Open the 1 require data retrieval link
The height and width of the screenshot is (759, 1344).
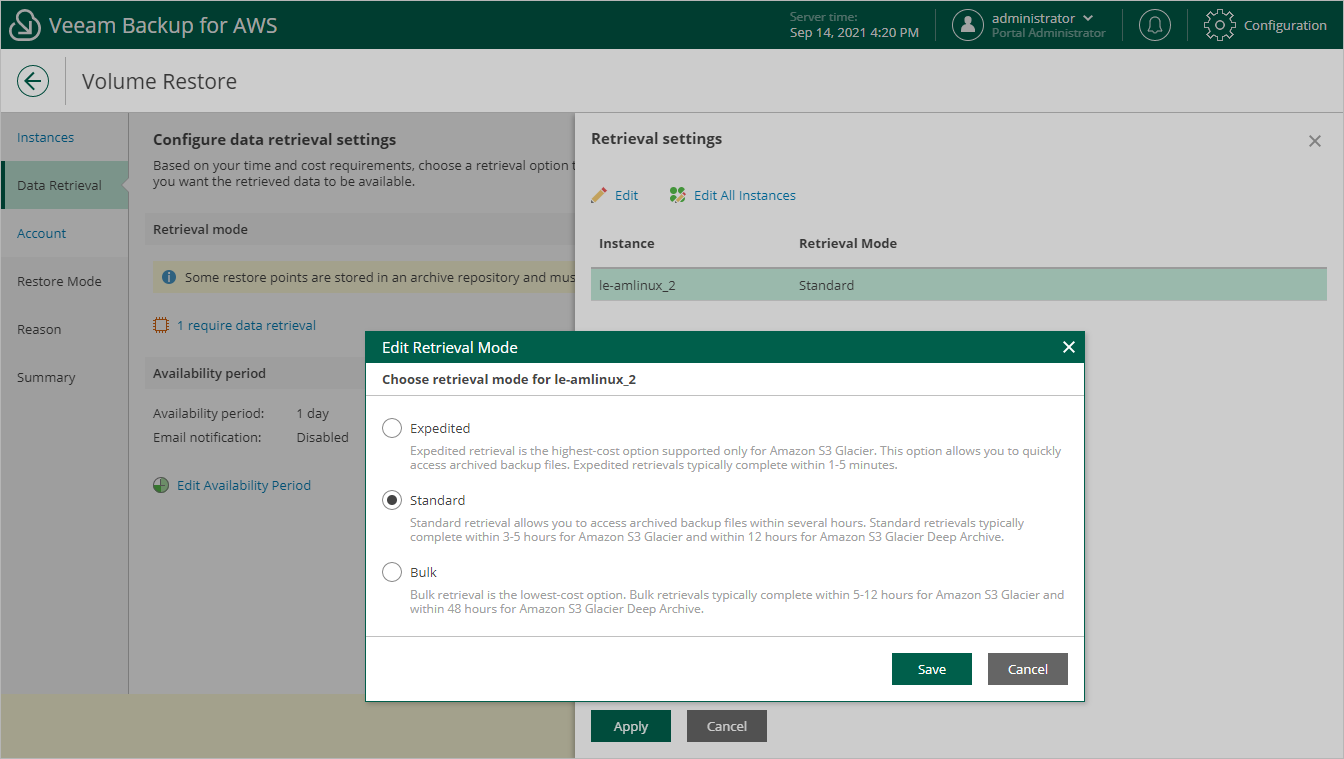(246, 325)
